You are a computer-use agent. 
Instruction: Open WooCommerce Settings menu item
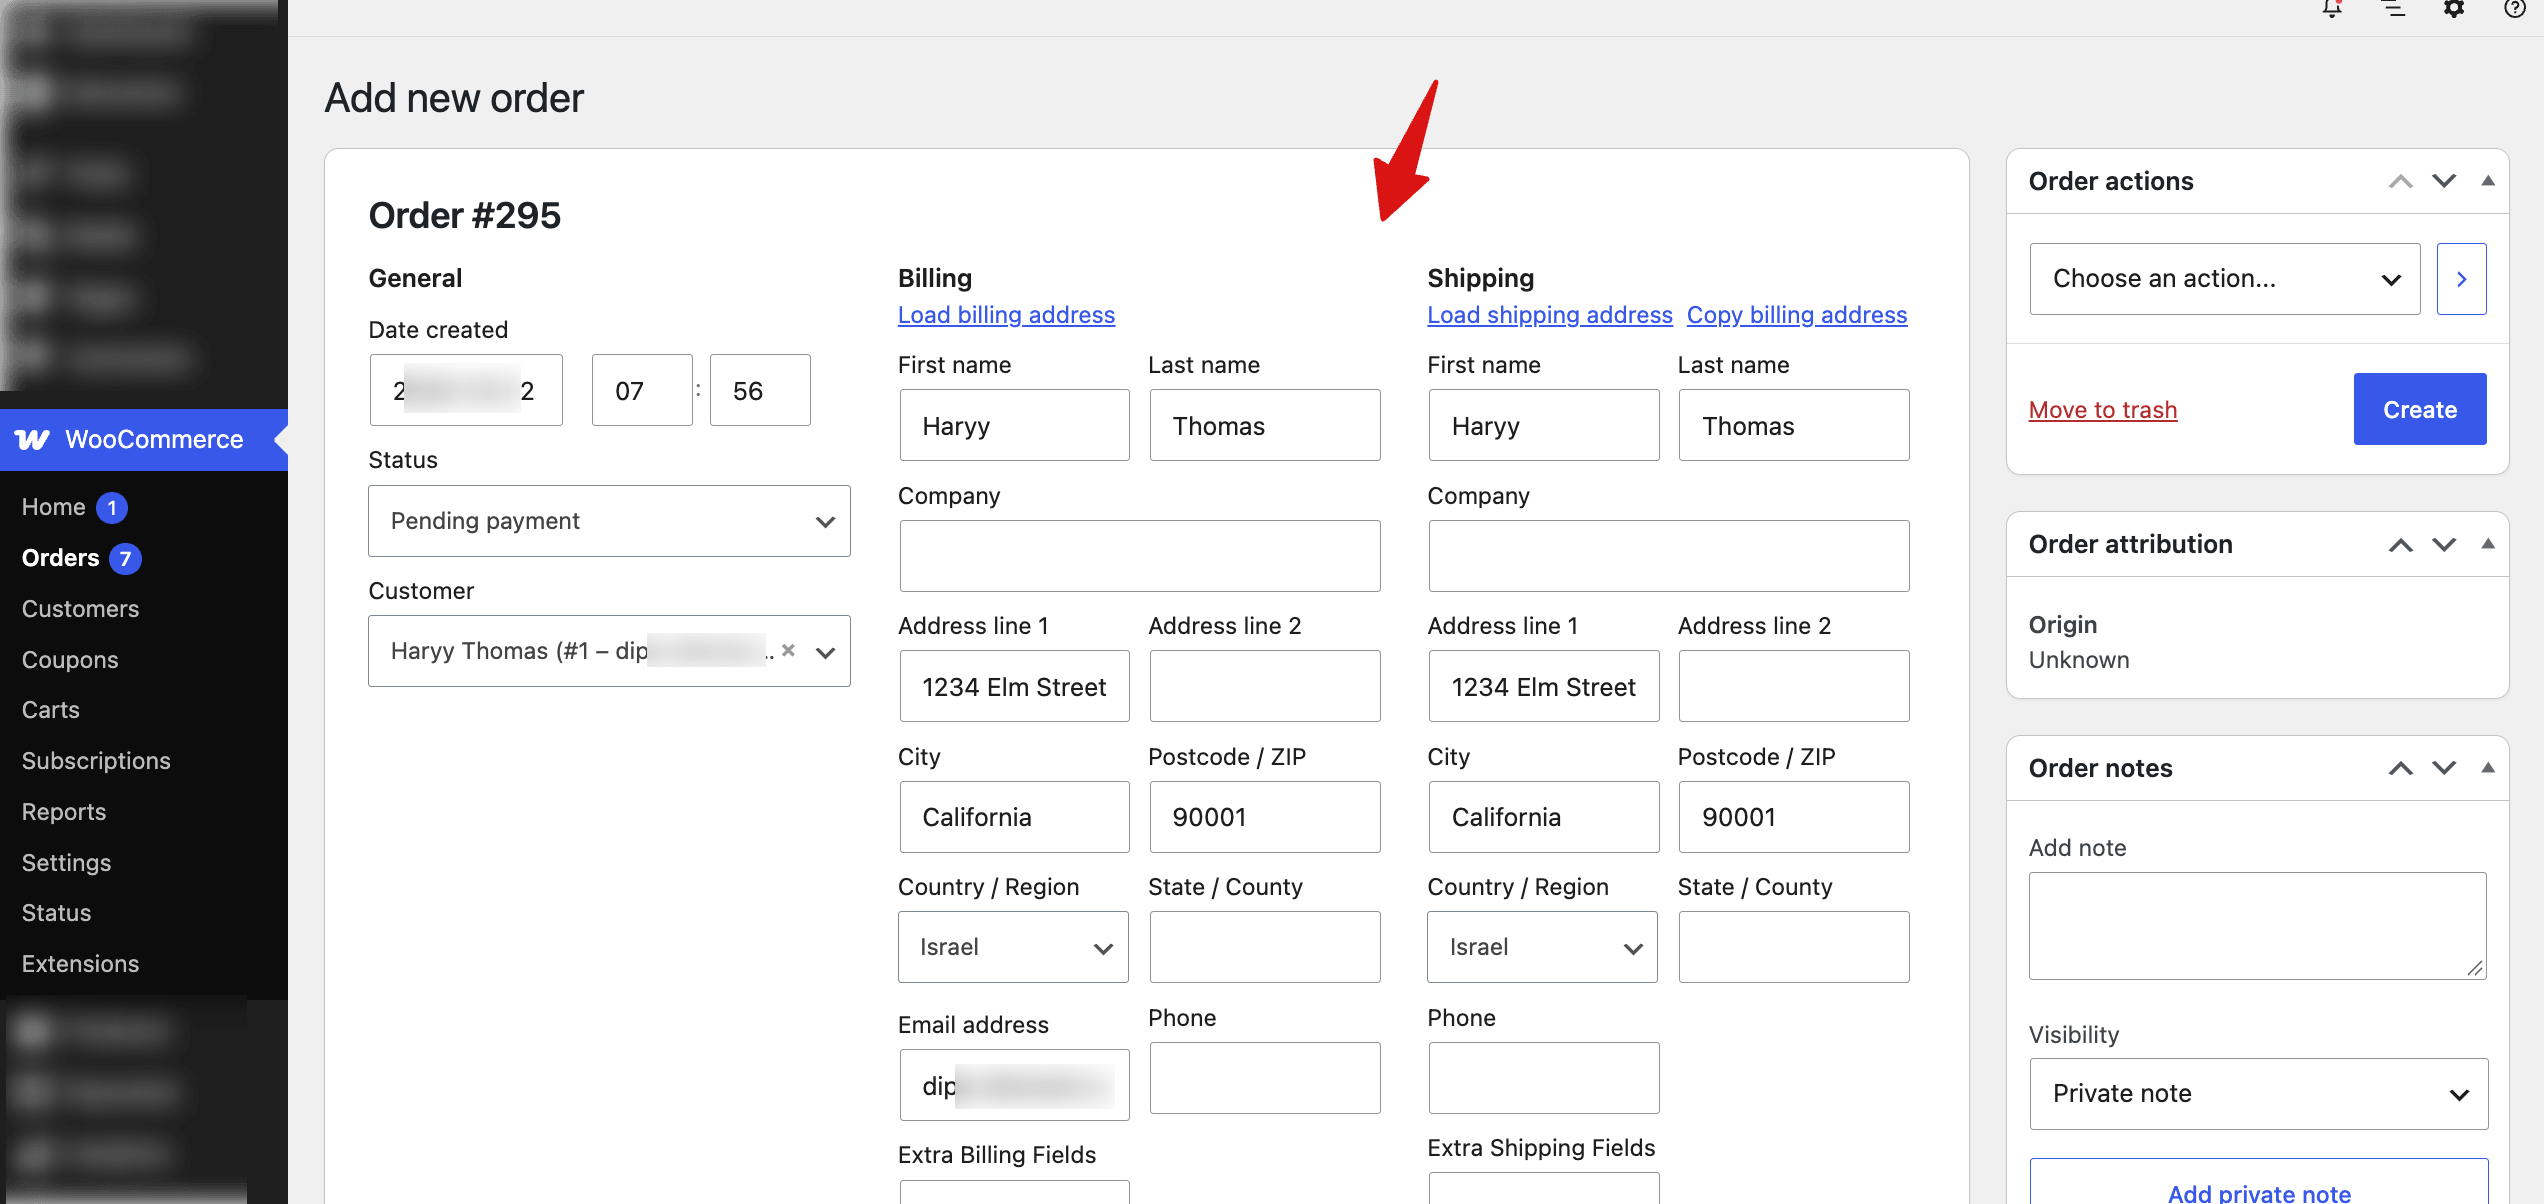66,863
